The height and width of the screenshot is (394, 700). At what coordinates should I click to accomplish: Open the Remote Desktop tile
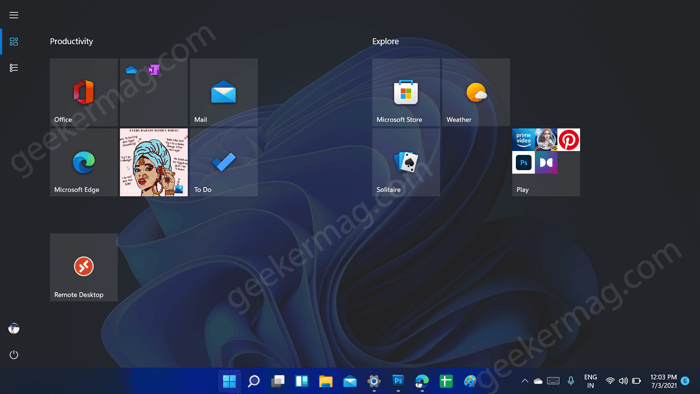click(x=84, y=267)
